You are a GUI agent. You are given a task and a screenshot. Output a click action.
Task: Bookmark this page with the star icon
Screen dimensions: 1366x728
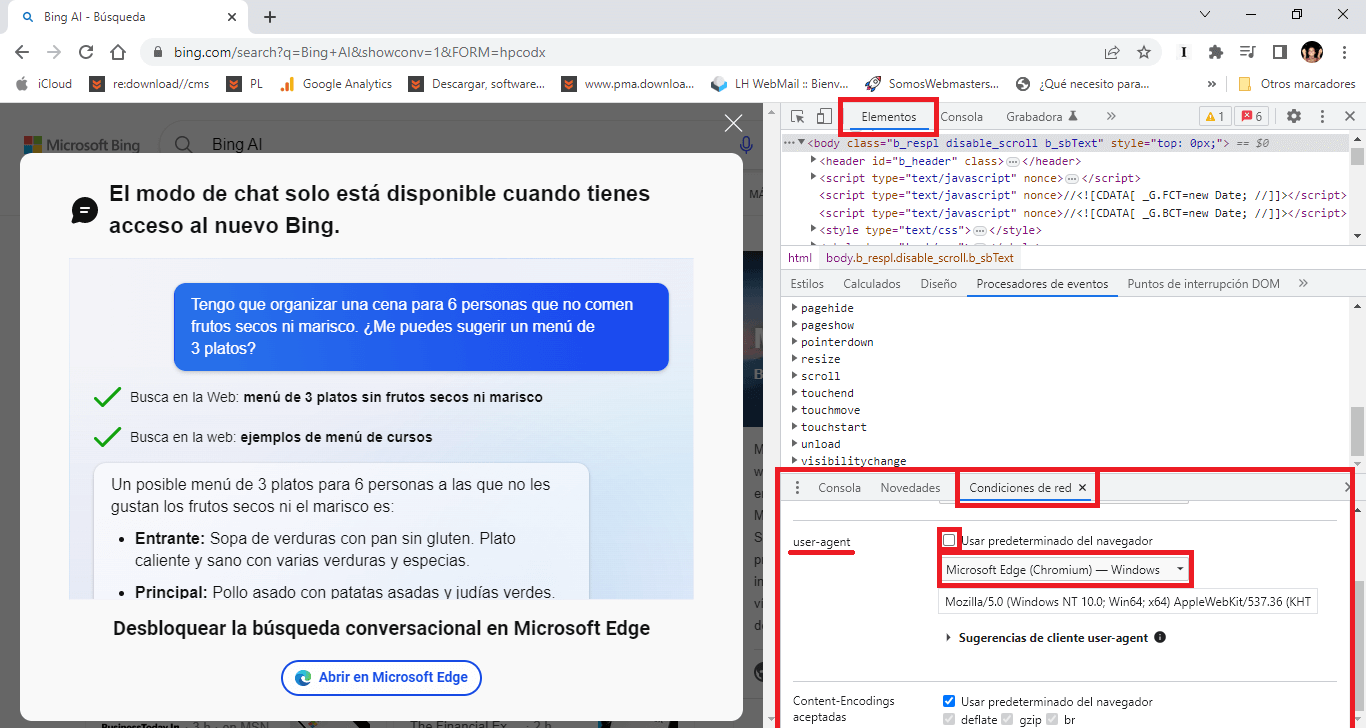(1144, 52)
